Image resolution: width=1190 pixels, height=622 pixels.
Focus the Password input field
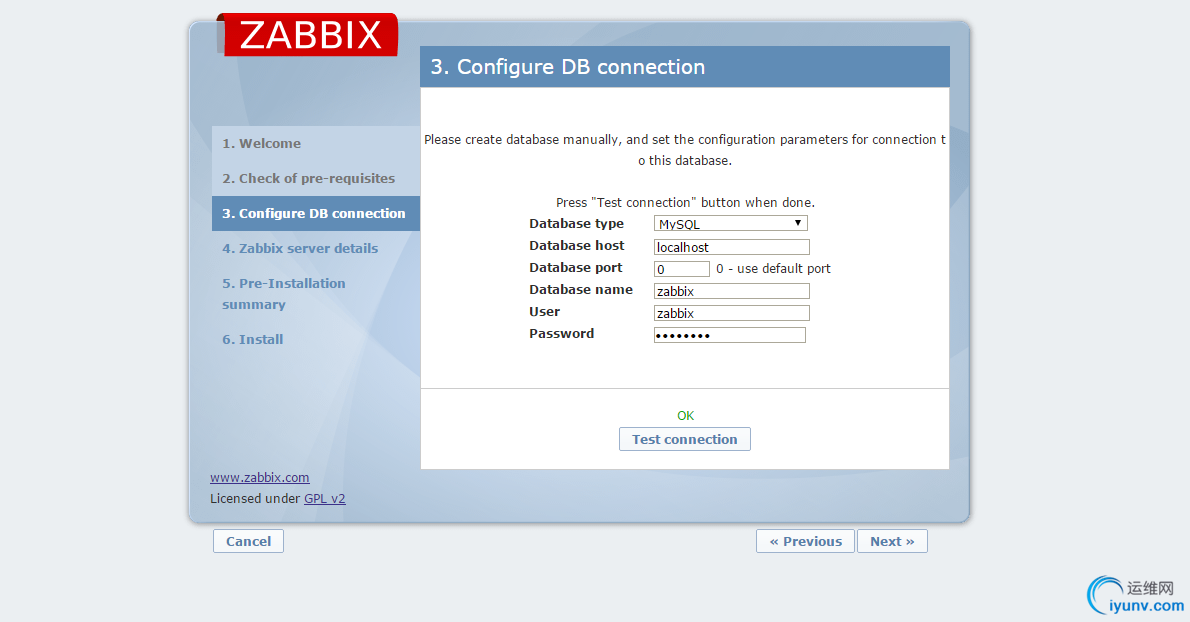tap(729, 335)
